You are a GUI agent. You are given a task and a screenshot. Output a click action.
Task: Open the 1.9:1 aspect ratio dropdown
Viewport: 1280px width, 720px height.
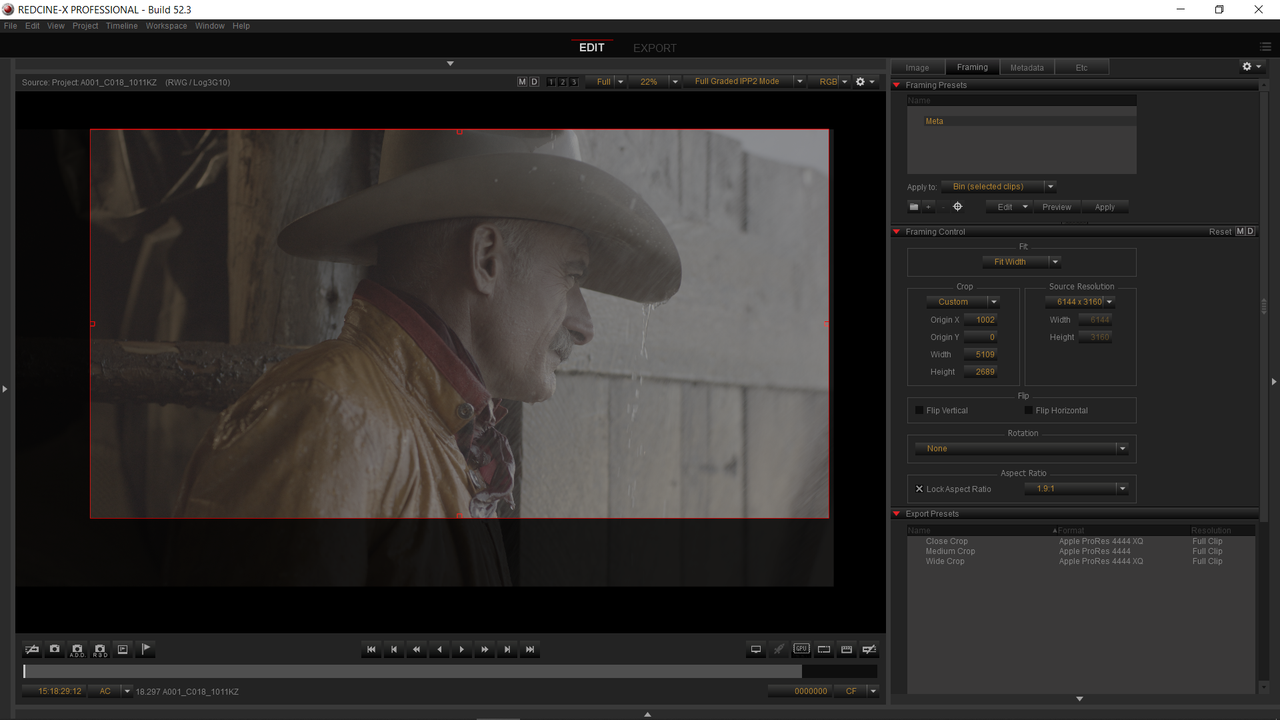[x=1076, y=489]
